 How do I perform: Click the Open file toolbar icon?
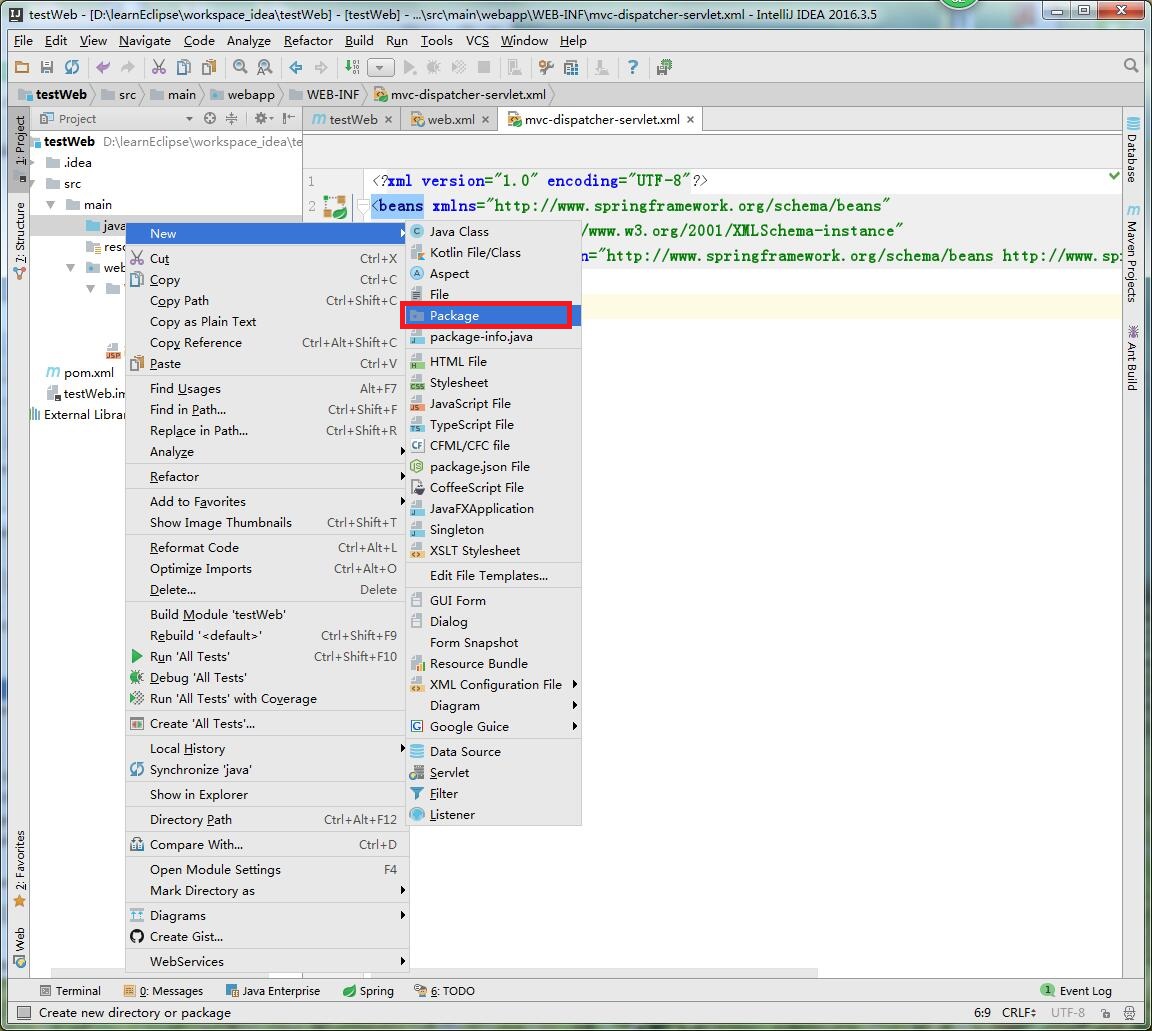click(22, 68)
